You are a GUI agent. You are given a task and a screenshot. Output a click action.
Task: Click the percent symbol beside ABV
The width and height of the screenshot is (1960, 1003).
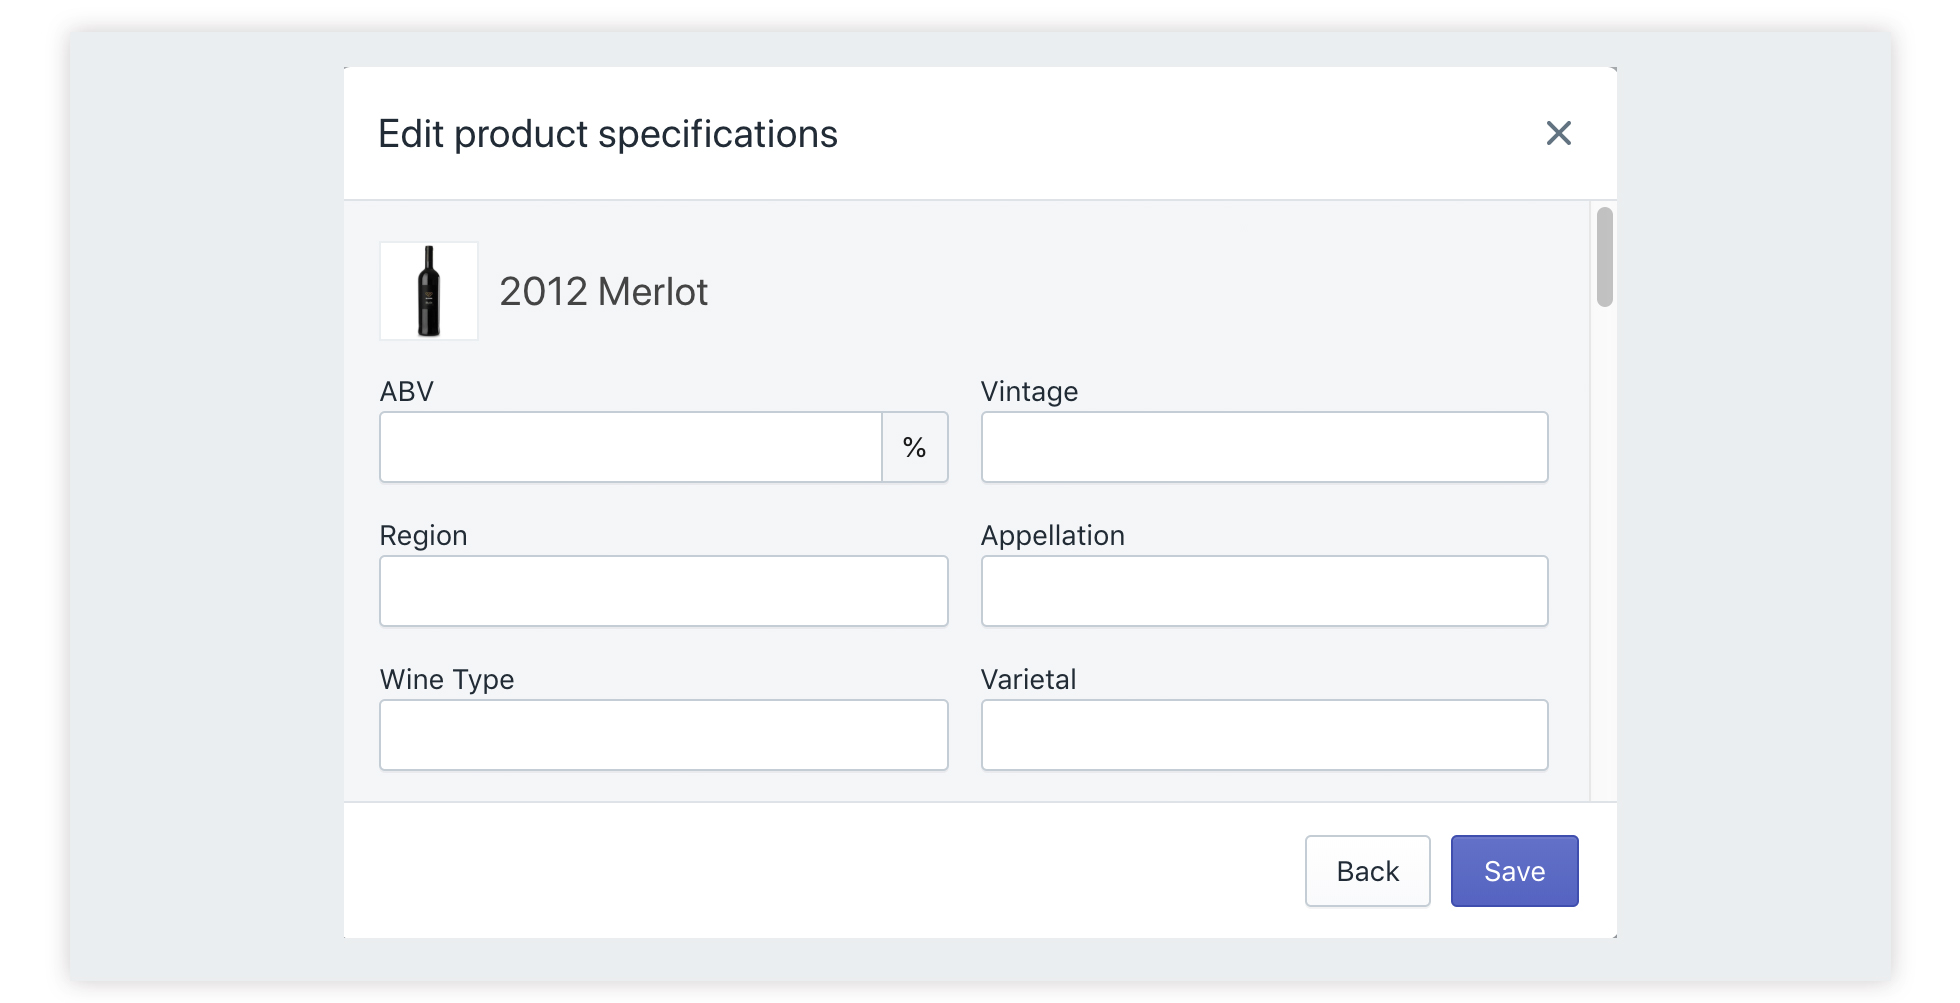[914, 447]
